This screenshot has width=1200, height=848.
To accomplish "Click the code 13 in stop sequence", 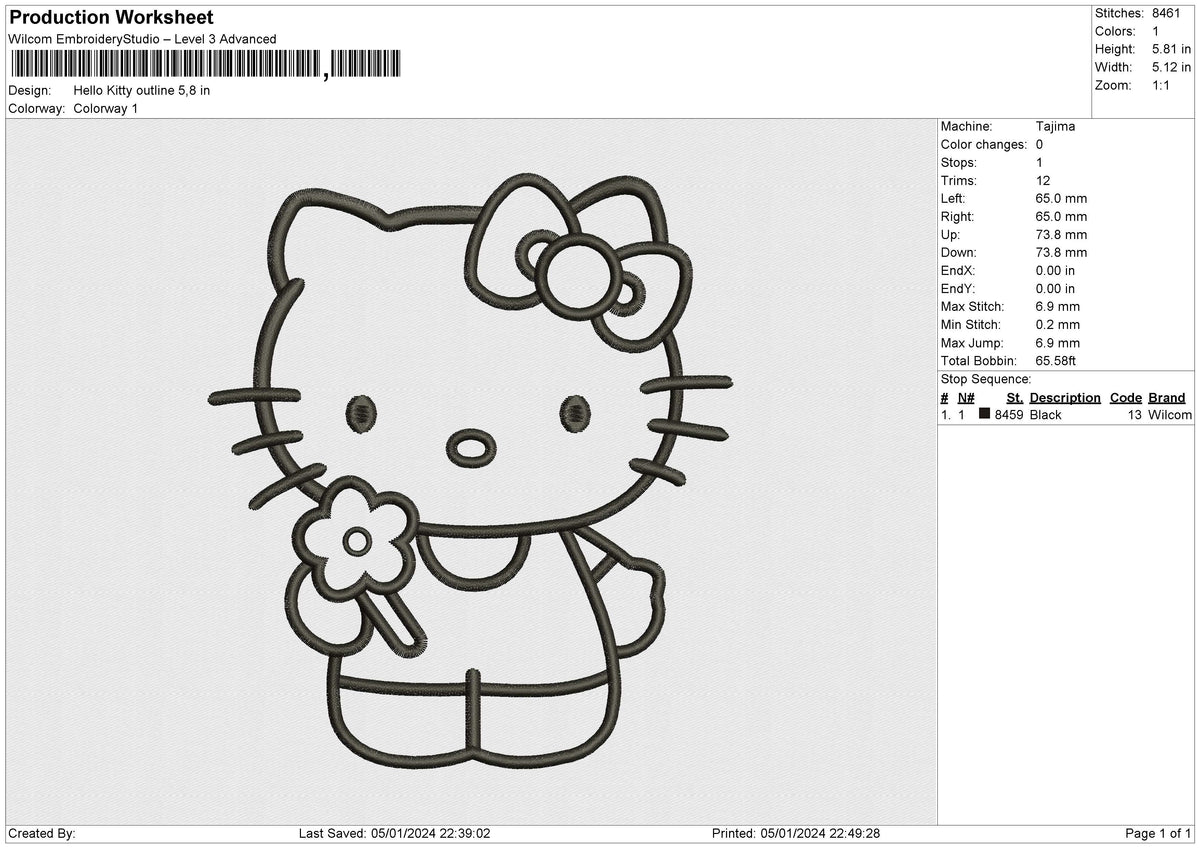I will tap(1135, 414).
